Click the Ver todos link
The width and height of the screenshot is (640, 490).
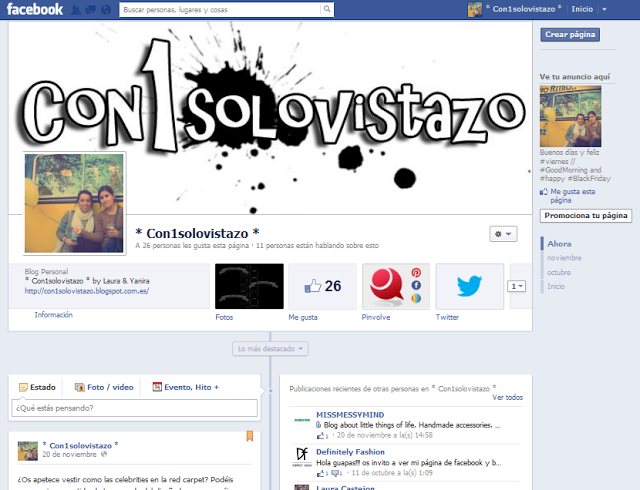(507, 397)
